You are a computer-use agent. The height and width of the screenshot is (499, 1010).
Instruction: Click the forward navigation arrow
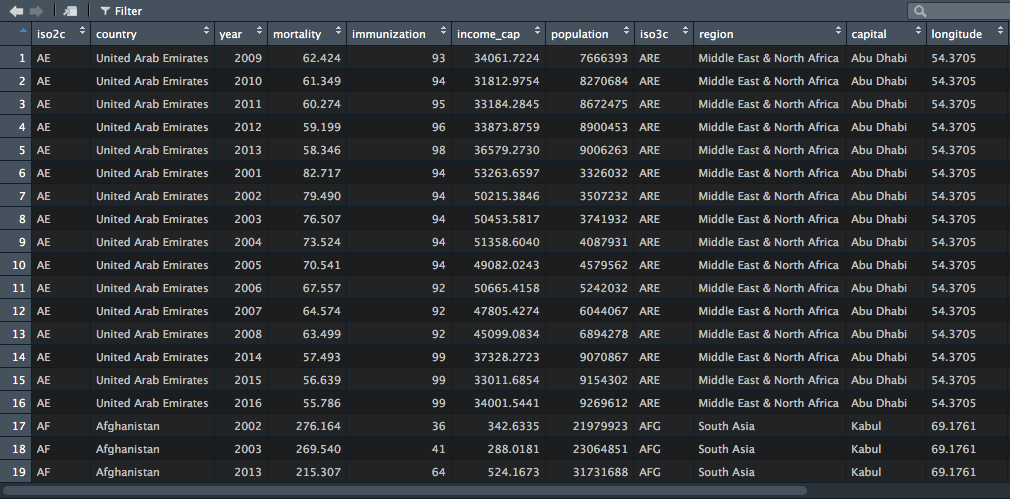pos(37,11)
